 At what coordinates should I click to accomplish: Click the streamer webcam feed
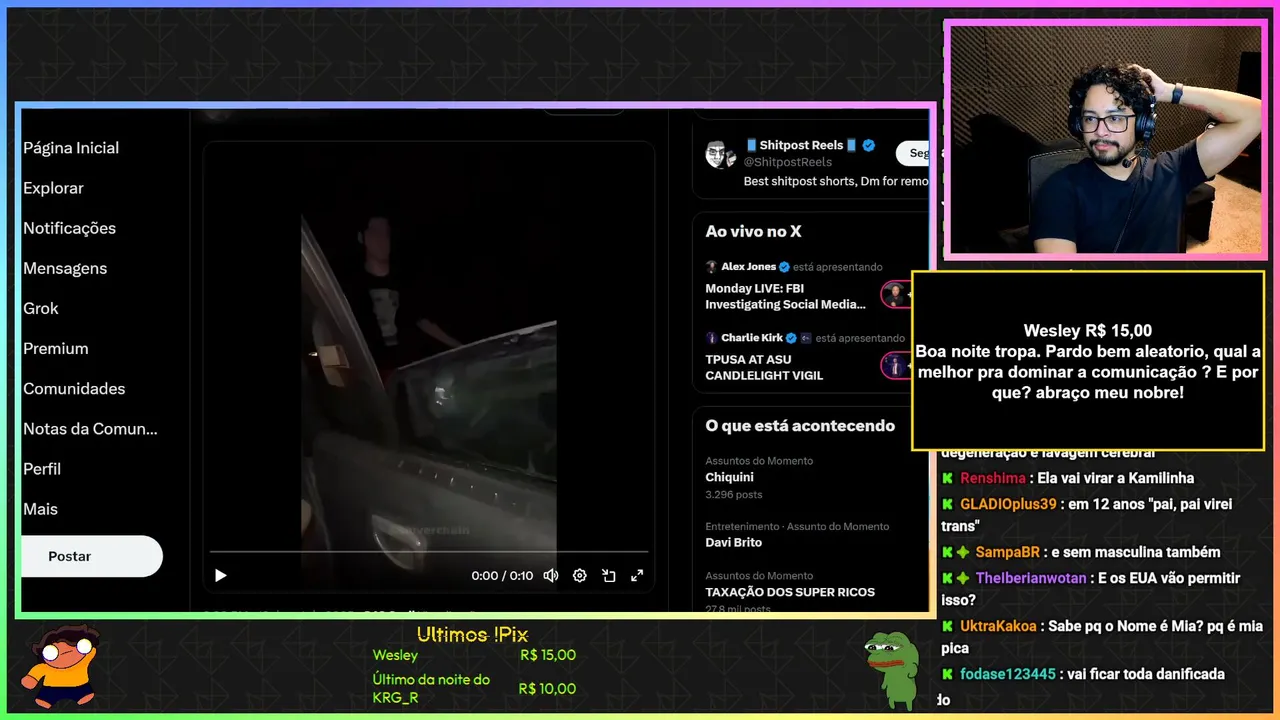pyautogui.click(x=1105, y=139)
